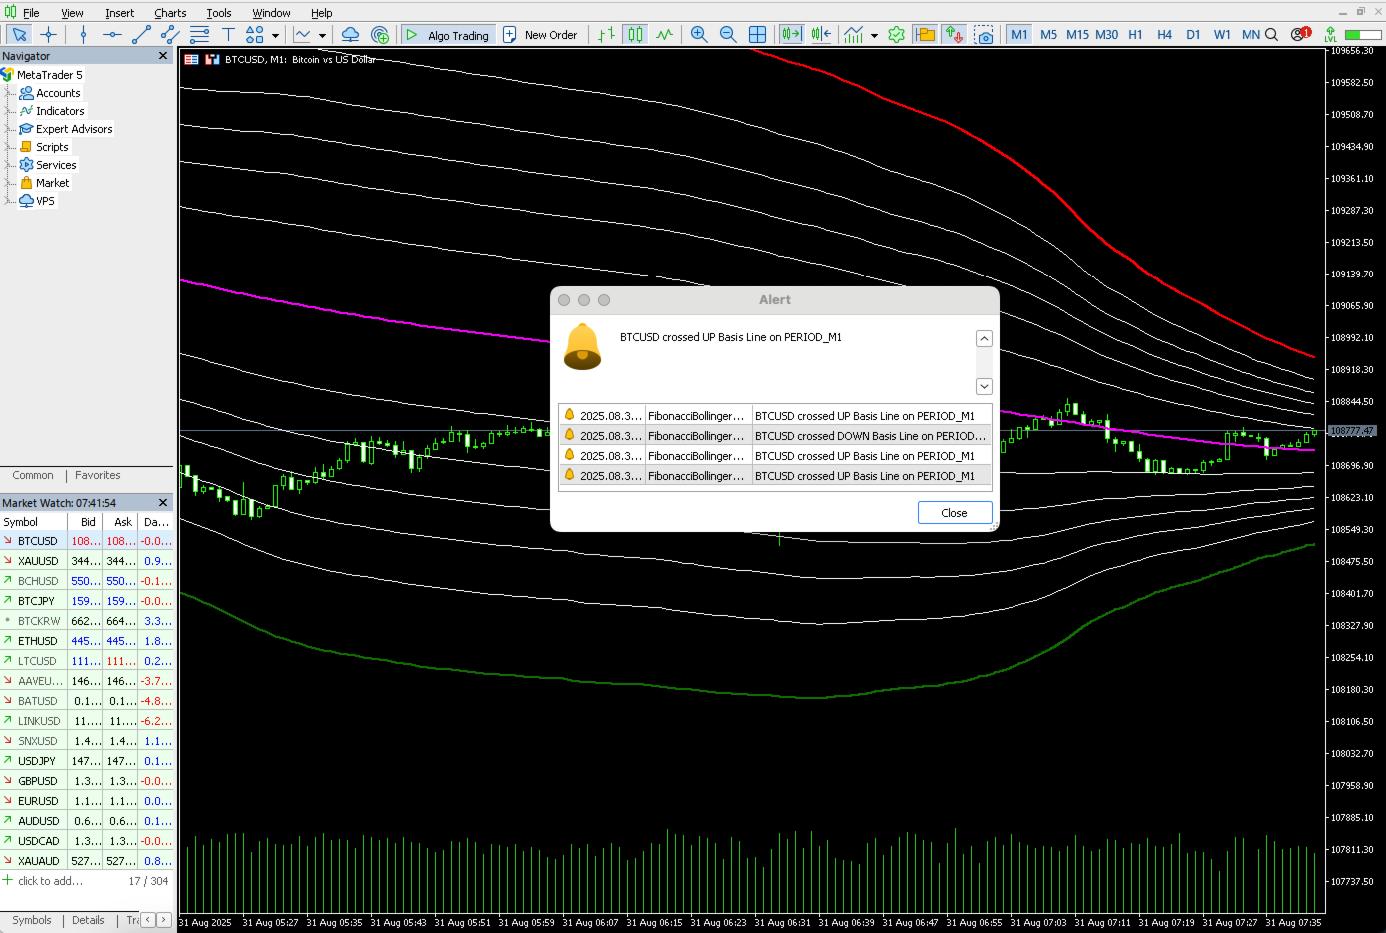Open a New Order ticket

(540, 35)
